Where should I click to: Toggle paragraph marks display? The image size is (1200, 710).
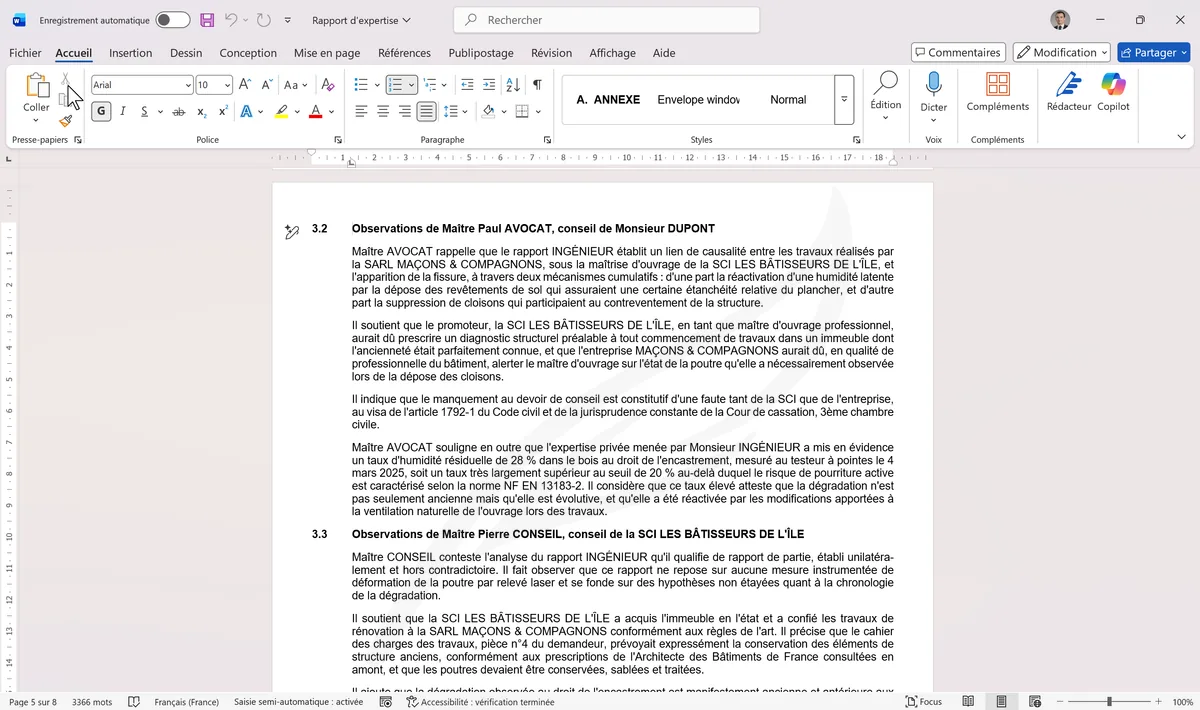click(x=537, y=86)
